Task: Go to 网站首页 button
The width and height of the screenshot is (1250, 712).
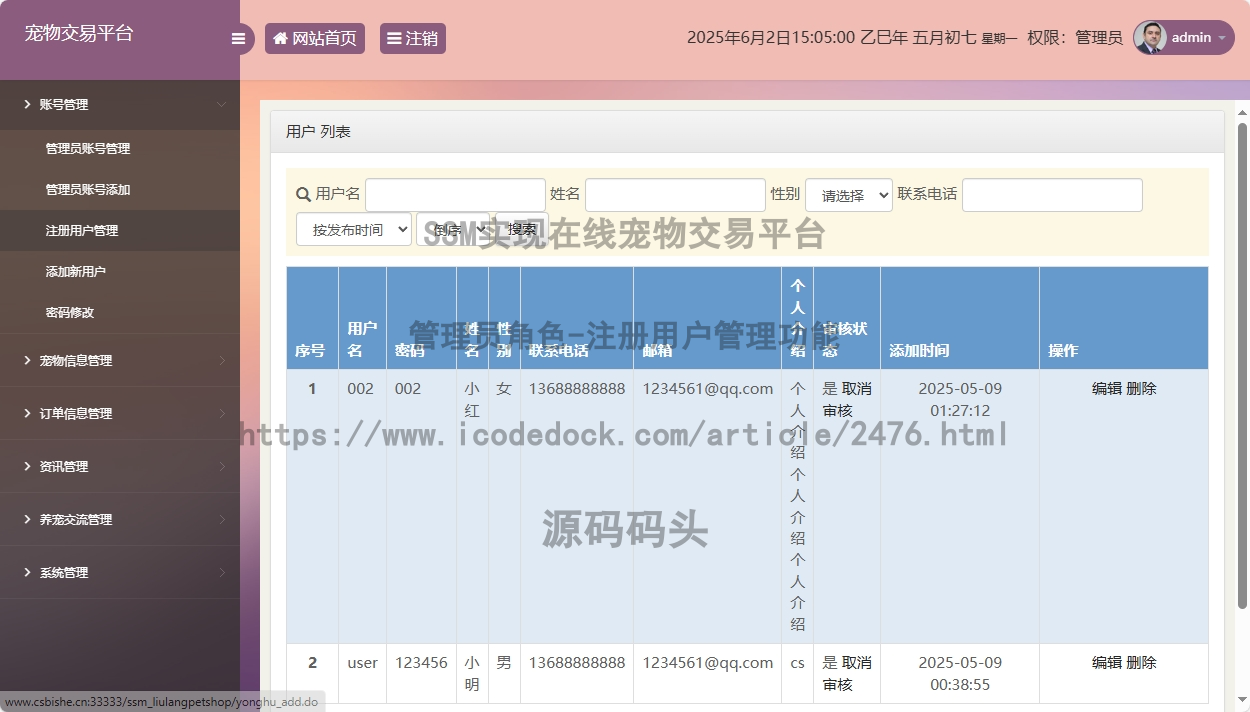Action: pyautogui.click(x=315, y=39)
